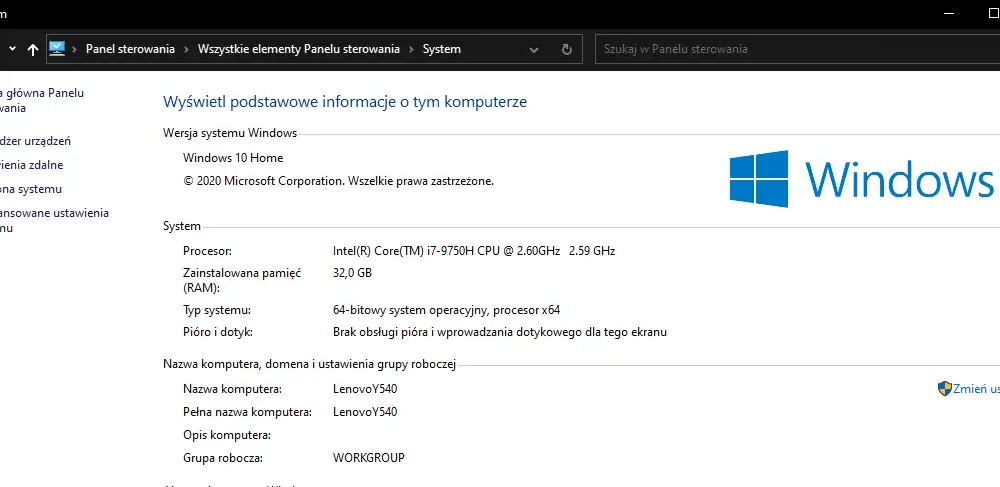Open Panel sterowania breadcrumb
The image size is (1000, 487).
pos(130,49)
